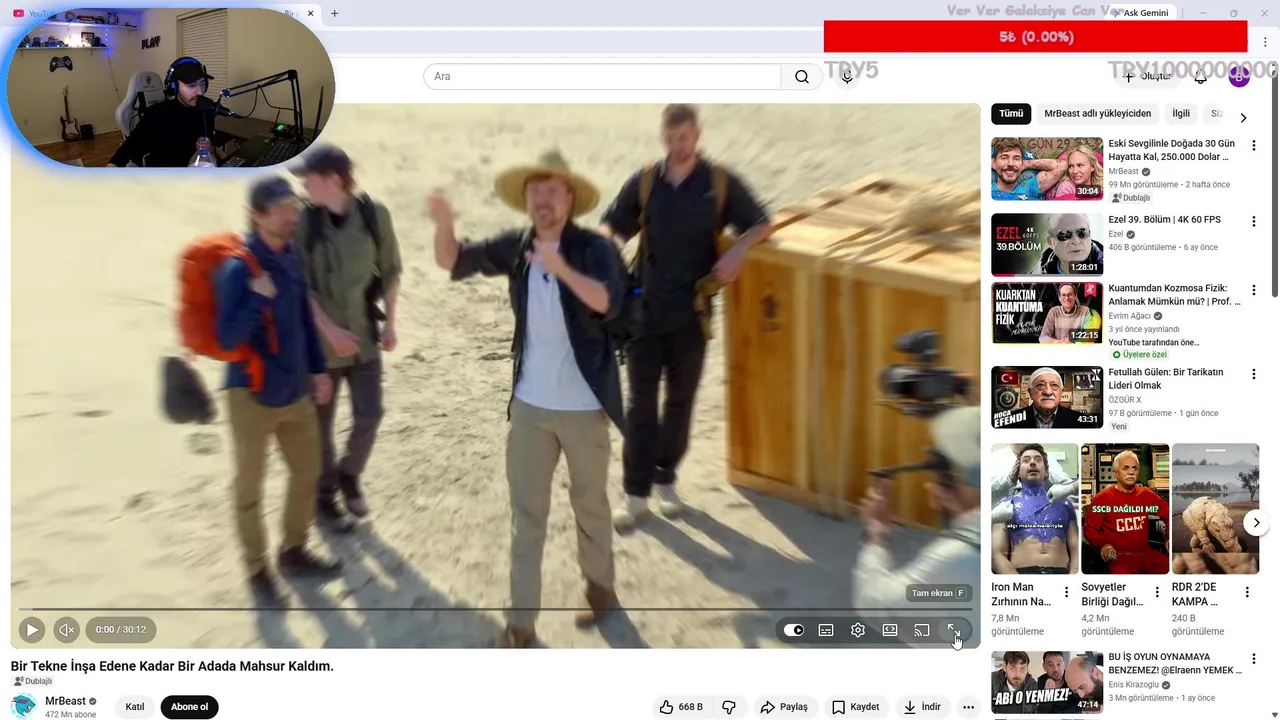Open the Kuantumdan Kozmosa Fizik thumbnail
Viewport: 1280px width, 720px height.
click(1047, 313)
